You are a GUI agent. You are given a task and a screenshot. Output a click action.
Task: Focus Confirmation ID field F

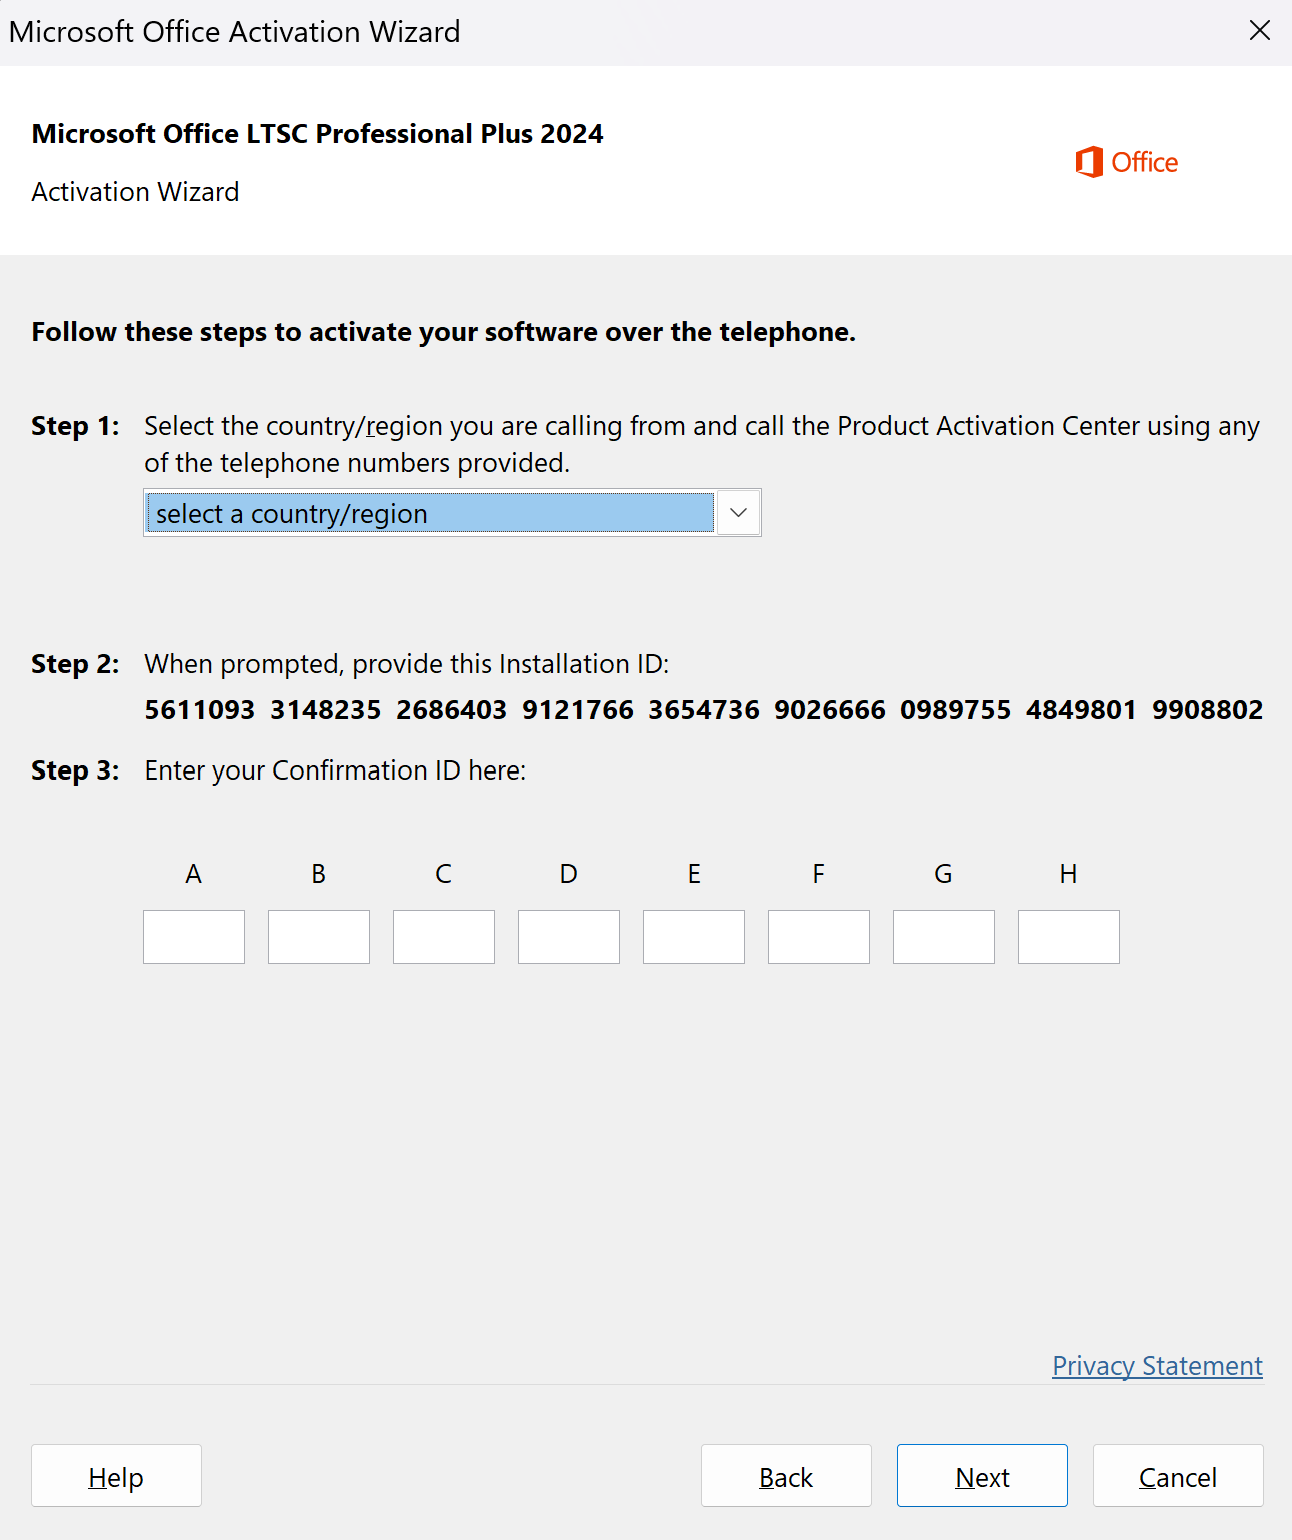coord(819,937)
